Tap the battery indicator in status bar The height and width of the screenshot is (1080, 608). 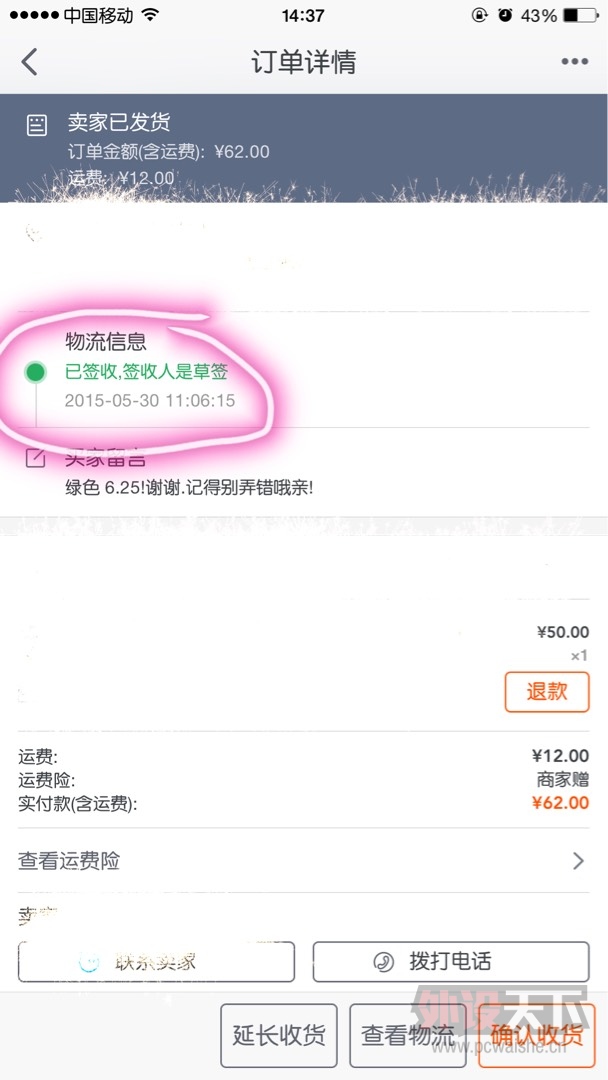(581, 16)
